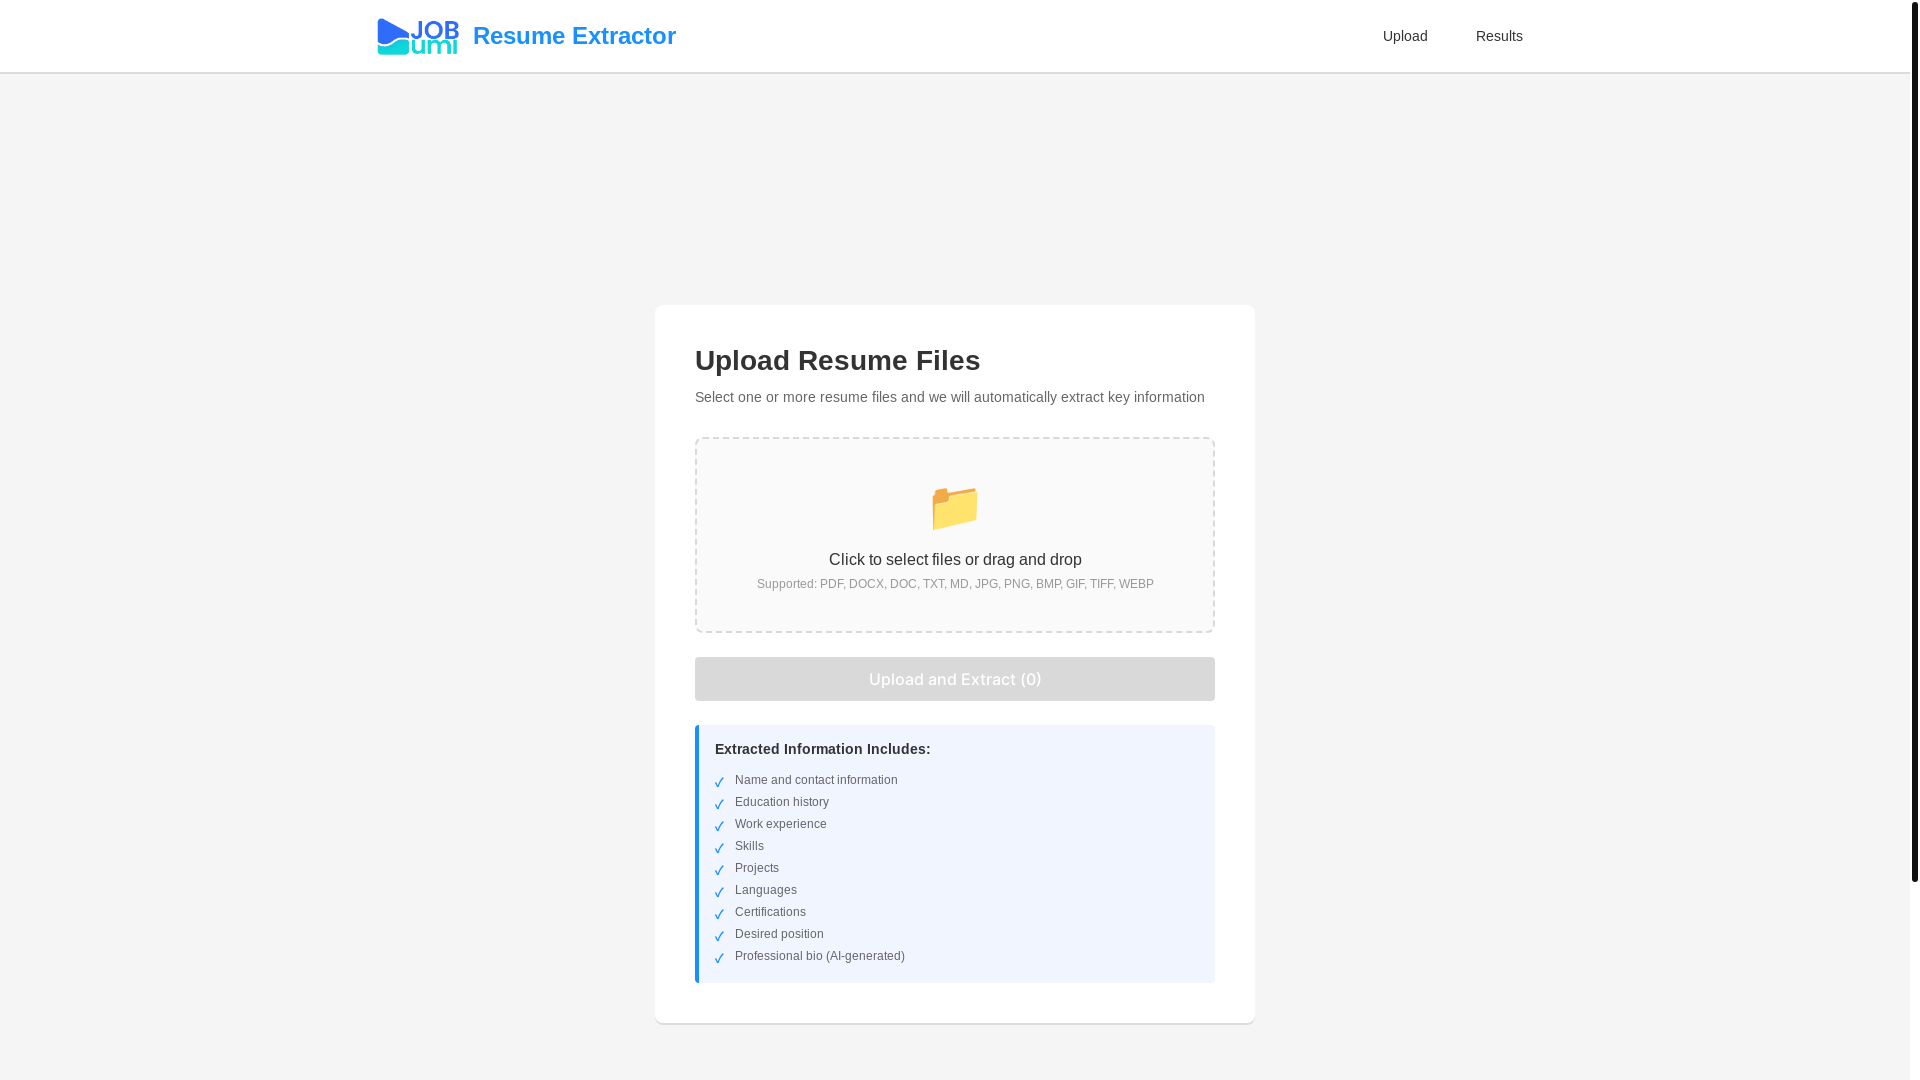Click the Upload Resume Files heading
The width and height of the screenshot is (1920, 1080).
point(837,360)
